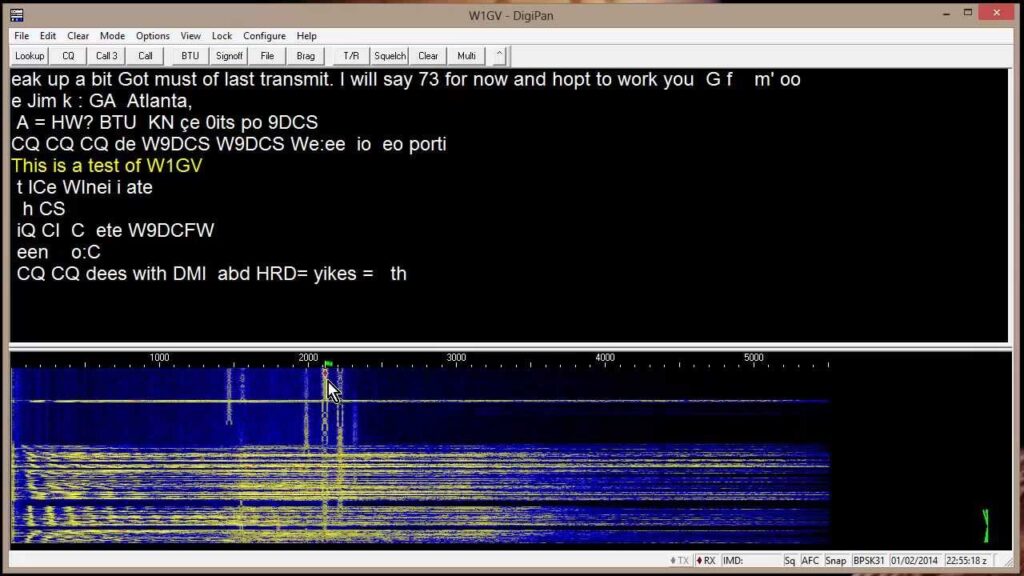Maximize the DigiPan window

(968, 13)
